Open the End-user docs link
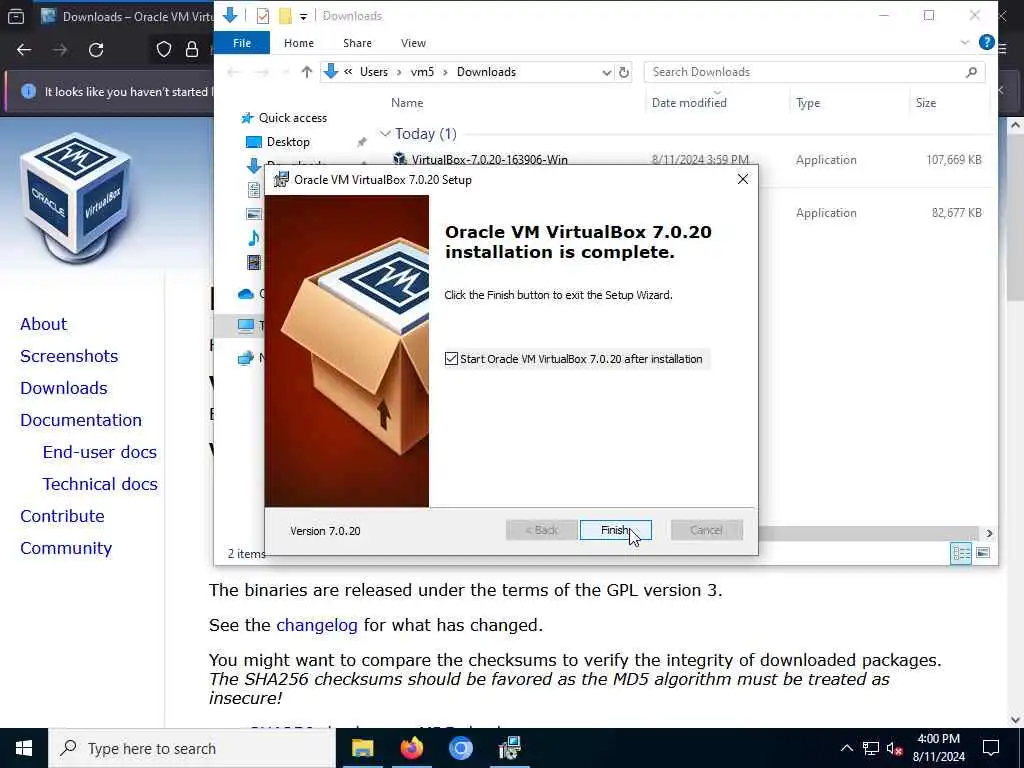This screenshot has height=768, width=1024. (x=100, y=452)
